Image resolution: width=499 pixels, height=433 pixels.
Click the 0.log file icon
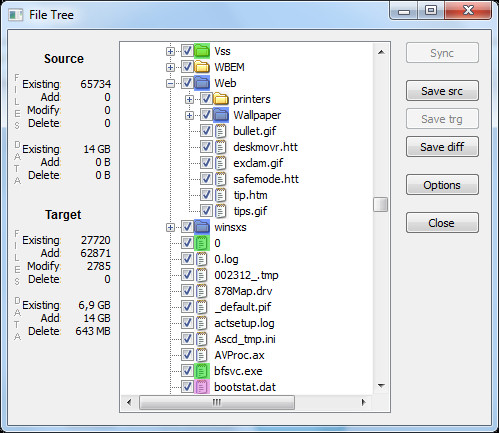(x=201, y=259)
